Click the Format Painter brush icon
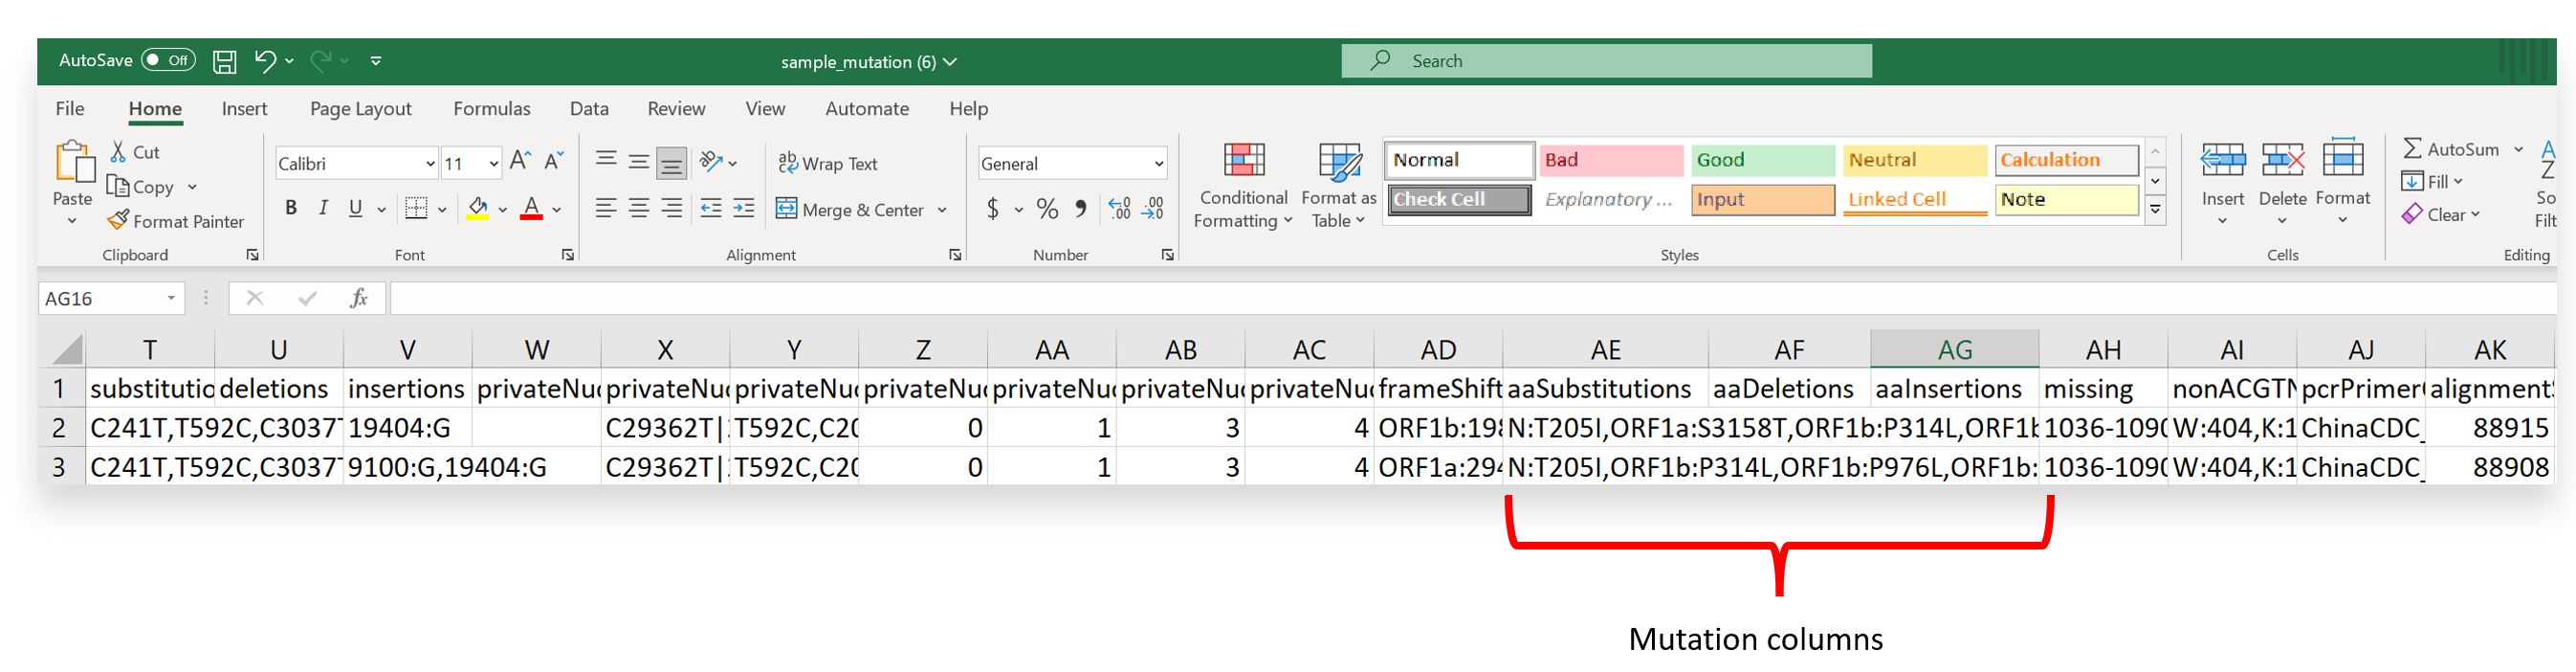Viewport: 2576px width, 672px height. [119, 221]
